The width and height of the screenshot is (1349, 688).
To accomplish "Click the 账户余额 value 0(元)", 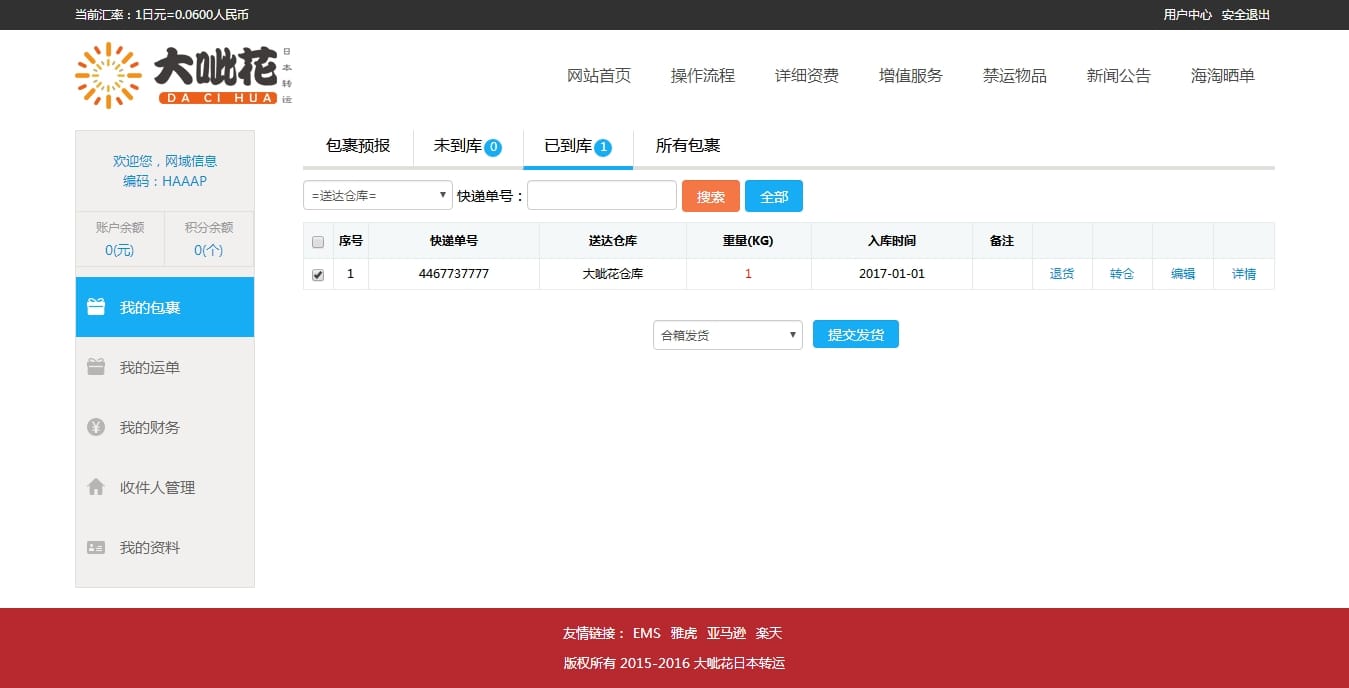I will click(120, 250).
